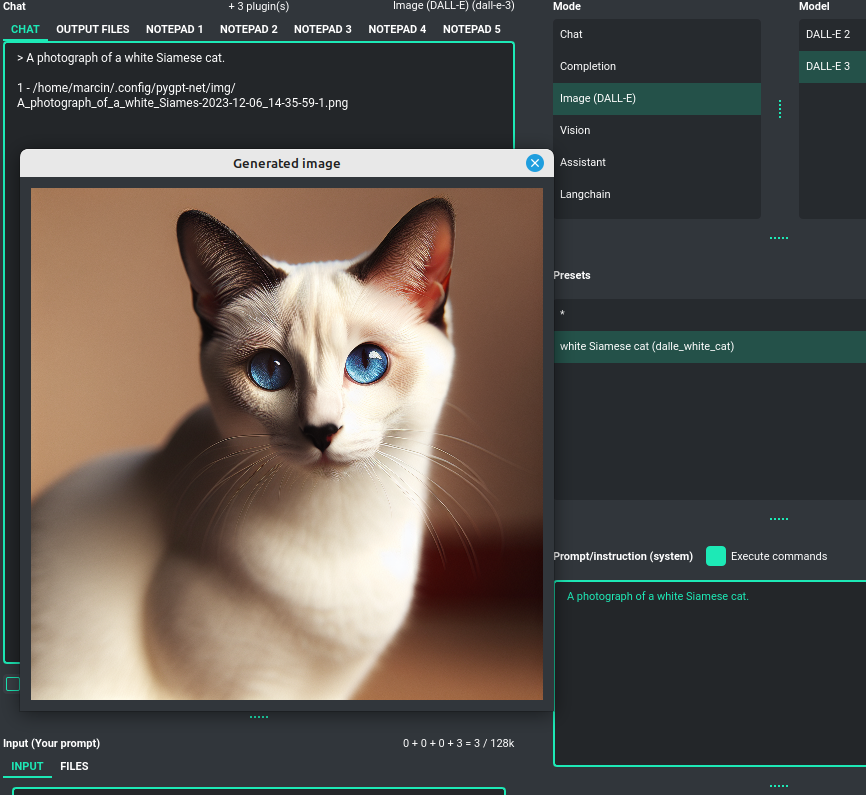
Task: Switch to NOTEPAD 5 tab
Action: pyautogui.click(x=471, y=29)
